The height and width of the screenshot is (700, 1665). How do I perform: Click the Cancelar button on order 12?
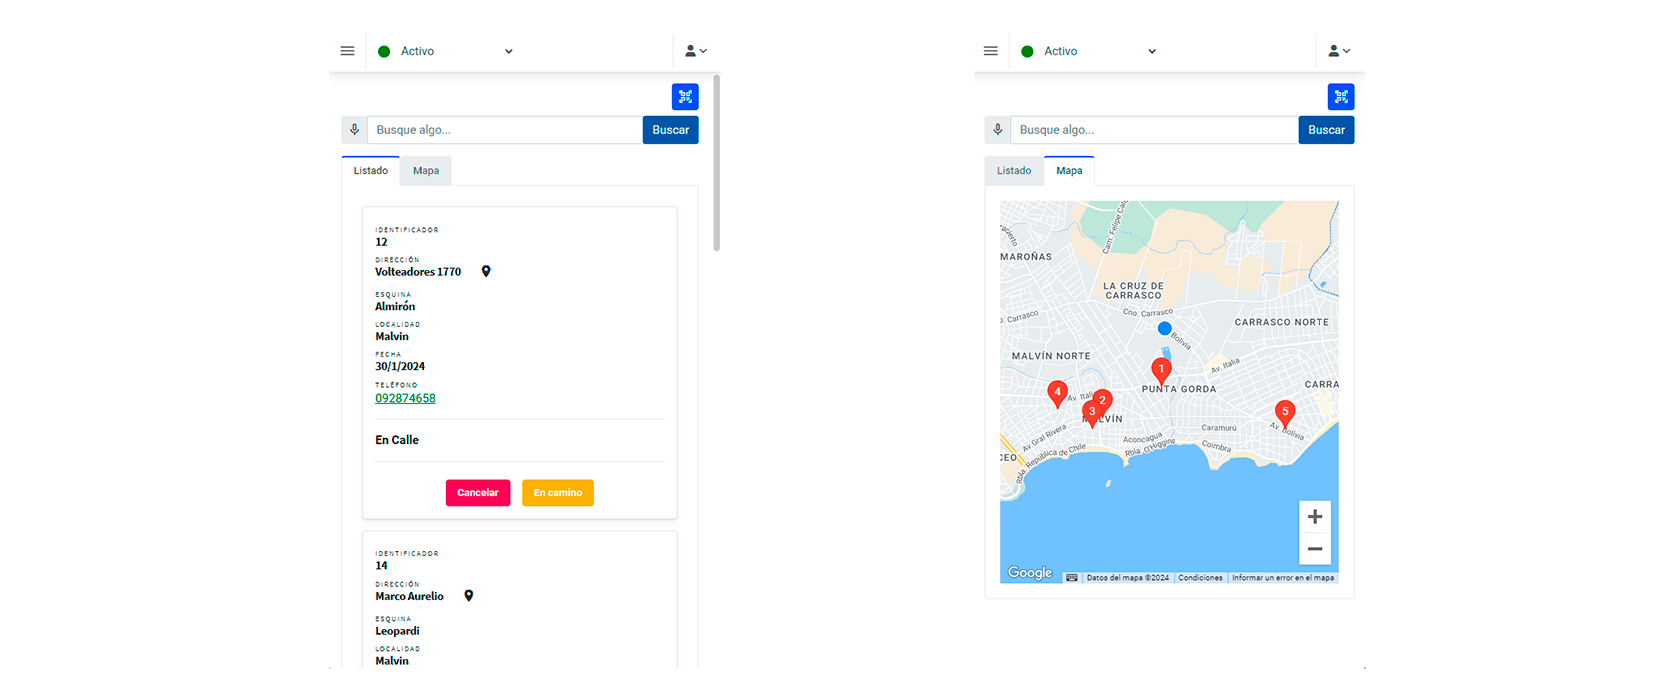(x=477, y=493)
